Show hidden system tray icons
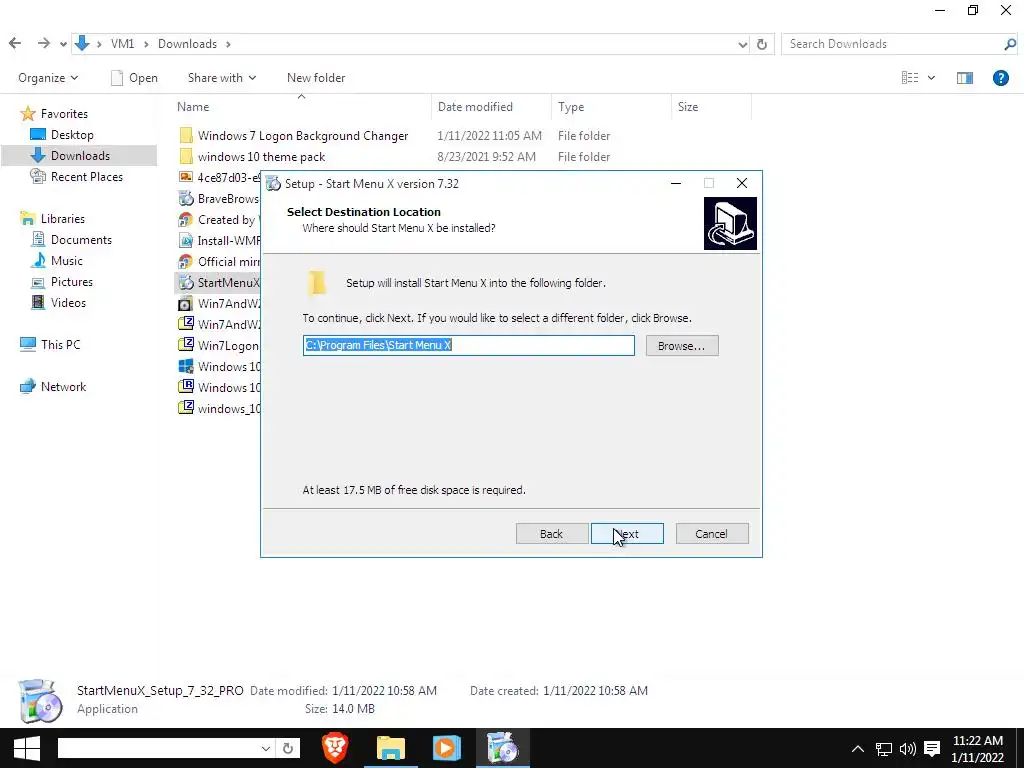This screenshot has height=768, width=1024. (x=857, y=748)
